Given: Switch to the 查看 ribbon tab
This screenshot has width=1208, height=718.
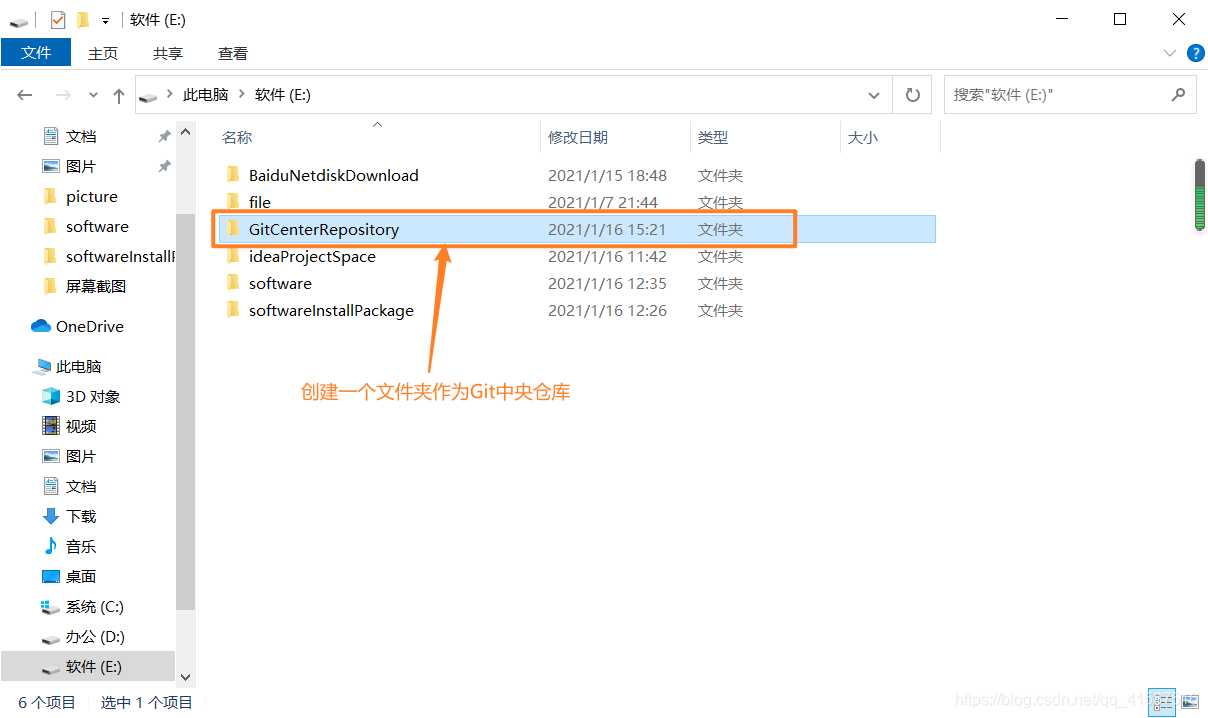Looking at the screenshot, I should tap(233, 53).
